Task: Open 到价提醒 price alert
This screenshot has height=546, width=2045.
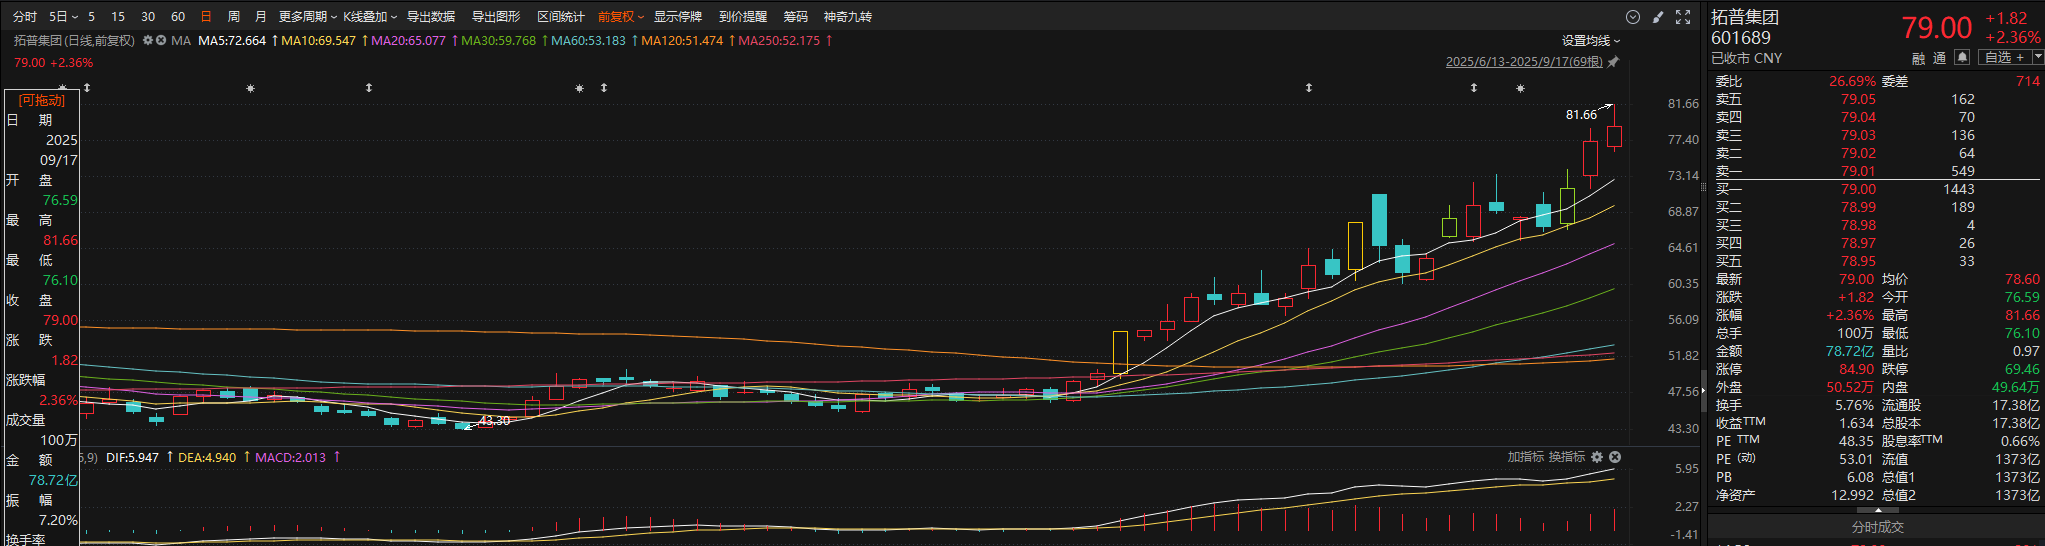Action: (x=743, y=17)
